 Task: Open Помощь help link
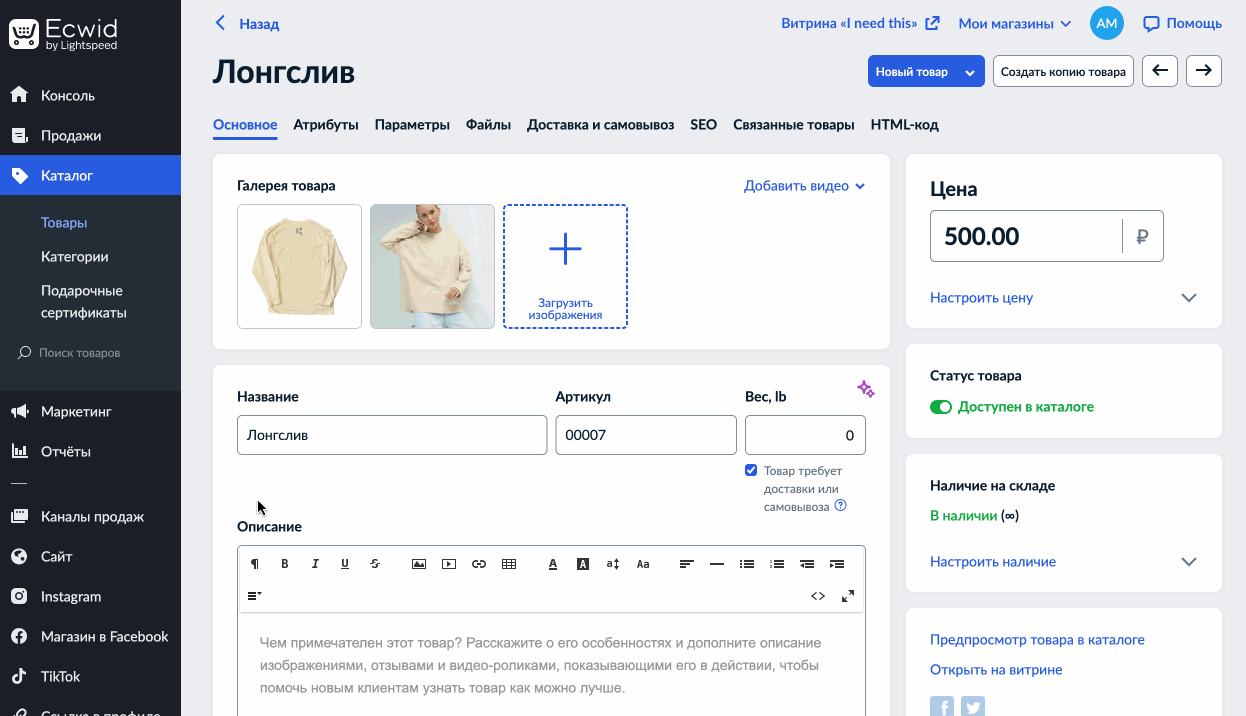[x=1183, y=23]
